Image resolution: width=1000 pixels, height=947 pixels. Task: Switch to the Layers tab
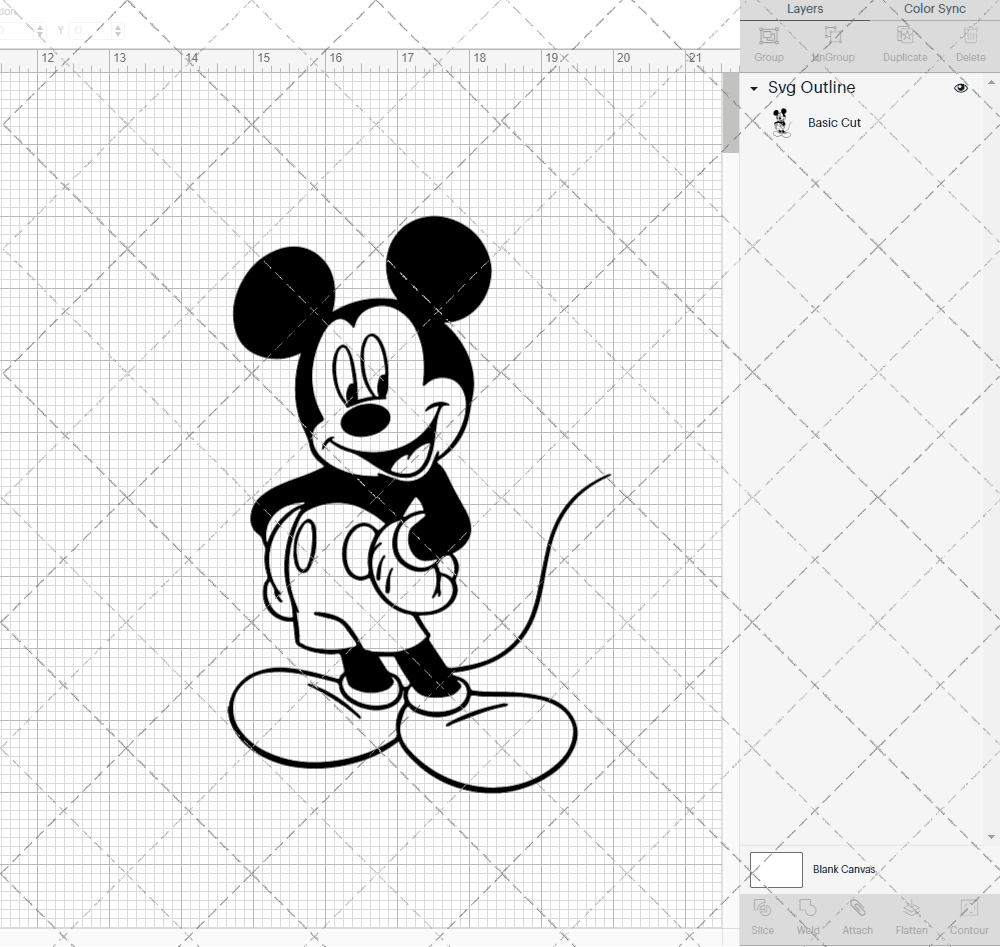[x=805, y=9]
